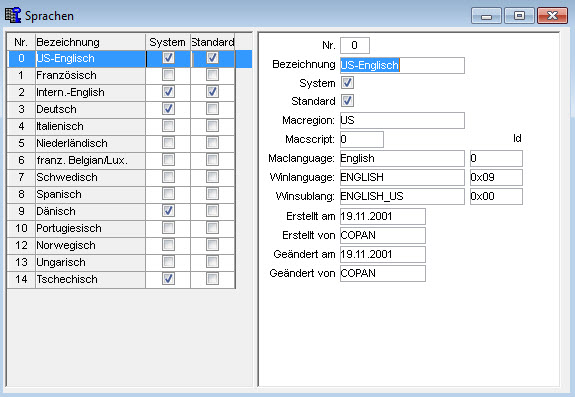The width and height of the screenshot is (575, 397).
Task: Select the Dänisch language row
Action: tap(121, 211)
